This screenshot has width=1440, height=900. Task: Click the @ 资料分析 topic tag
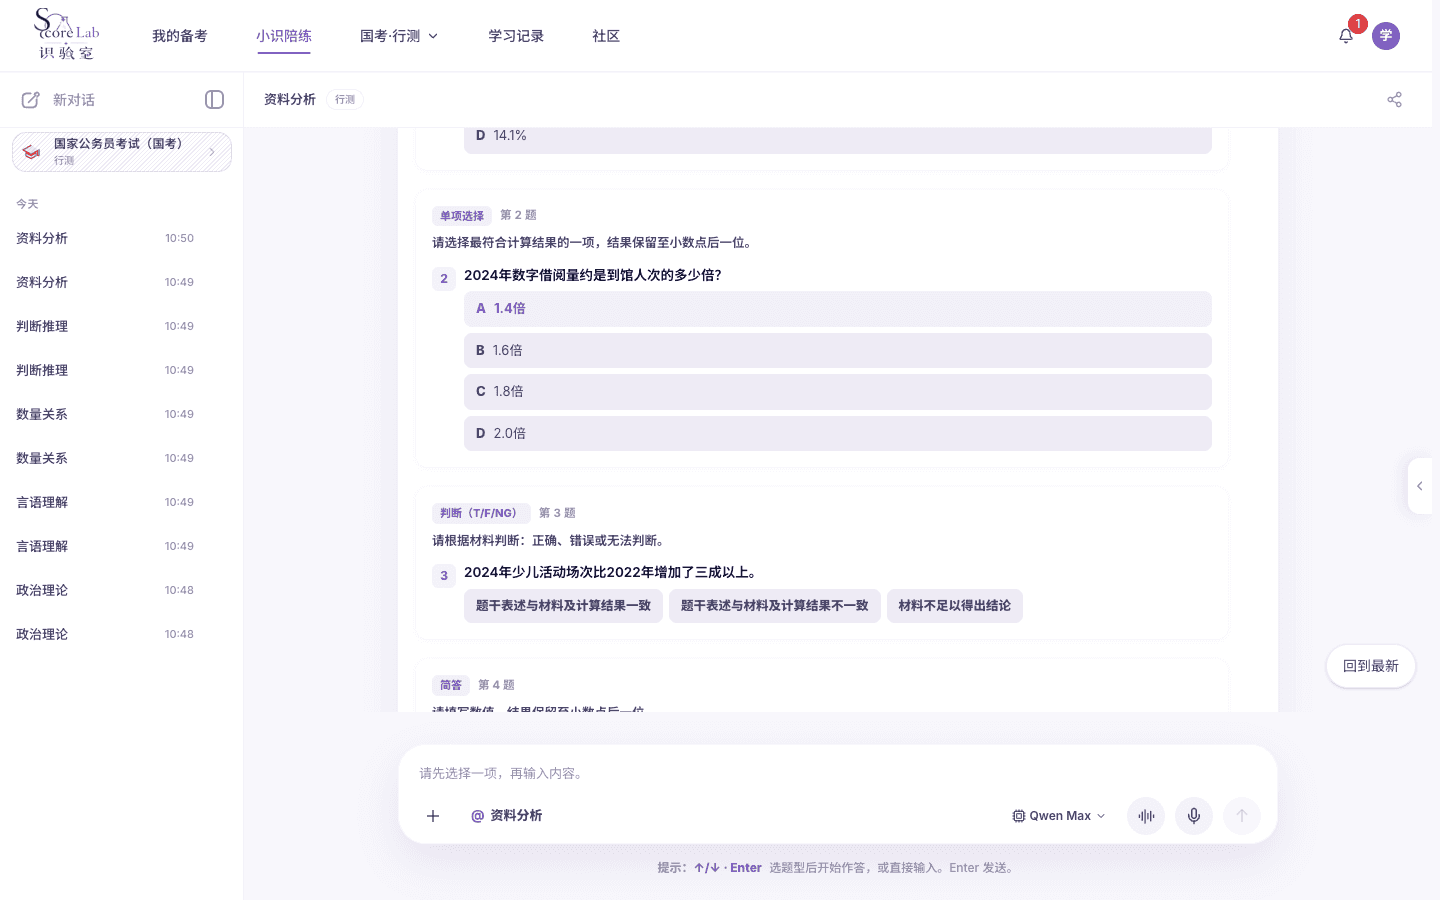[507, 816]
